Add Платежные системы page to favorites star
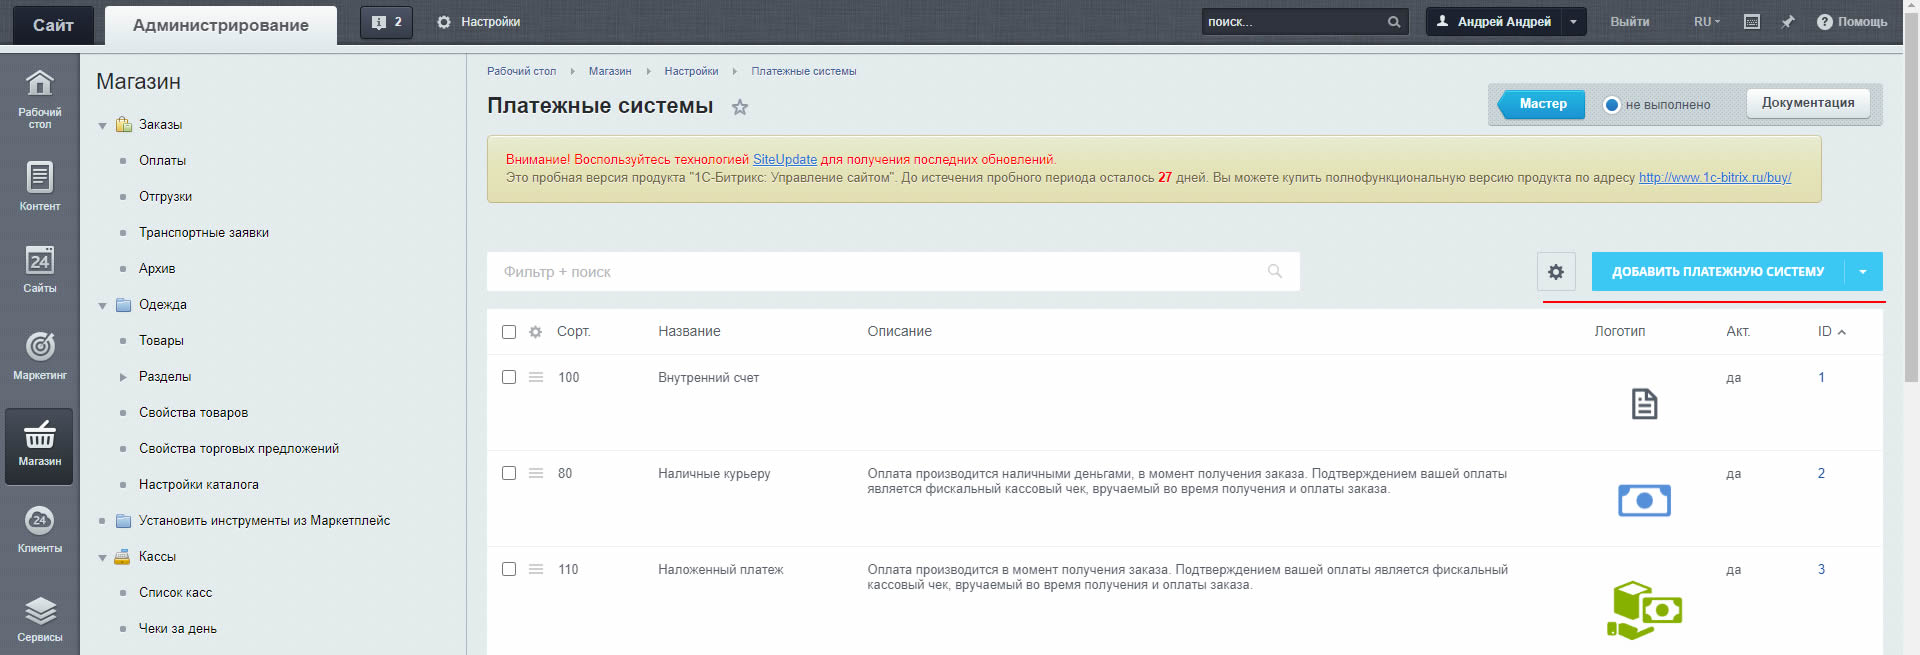 pos(740,107)
